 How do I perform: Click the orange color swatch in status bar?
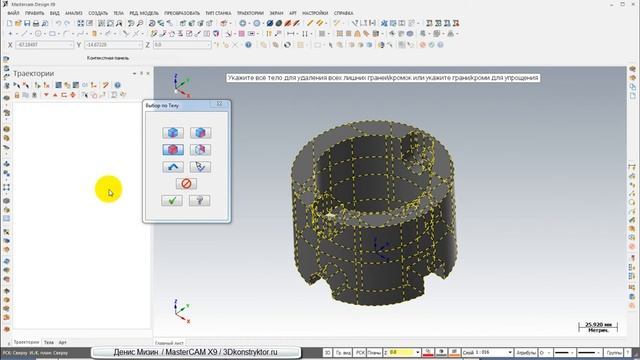(x=454, y=352)
